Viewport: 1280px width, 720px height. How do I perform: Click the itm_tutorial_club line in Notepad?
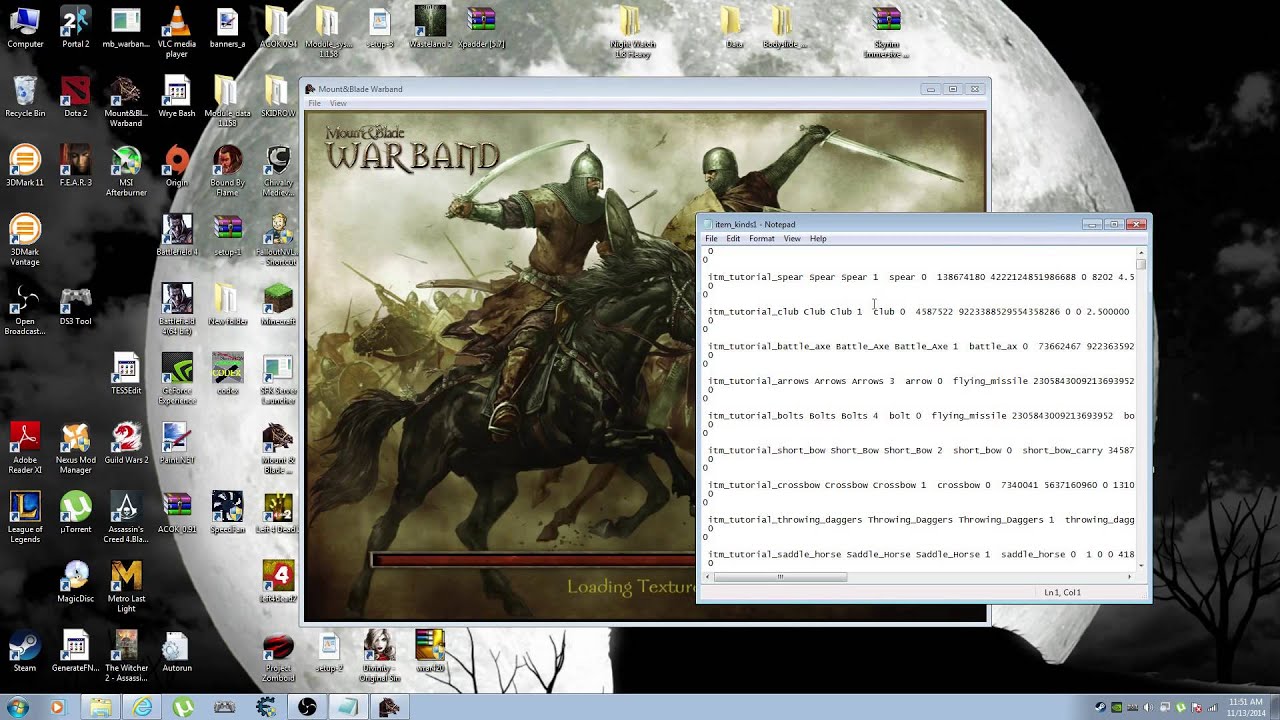[x=918, y=312]
